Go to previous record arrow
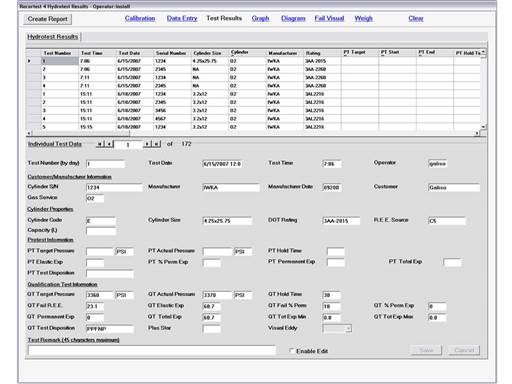Screen dimensions: 512x384 [x=109, y=144]
